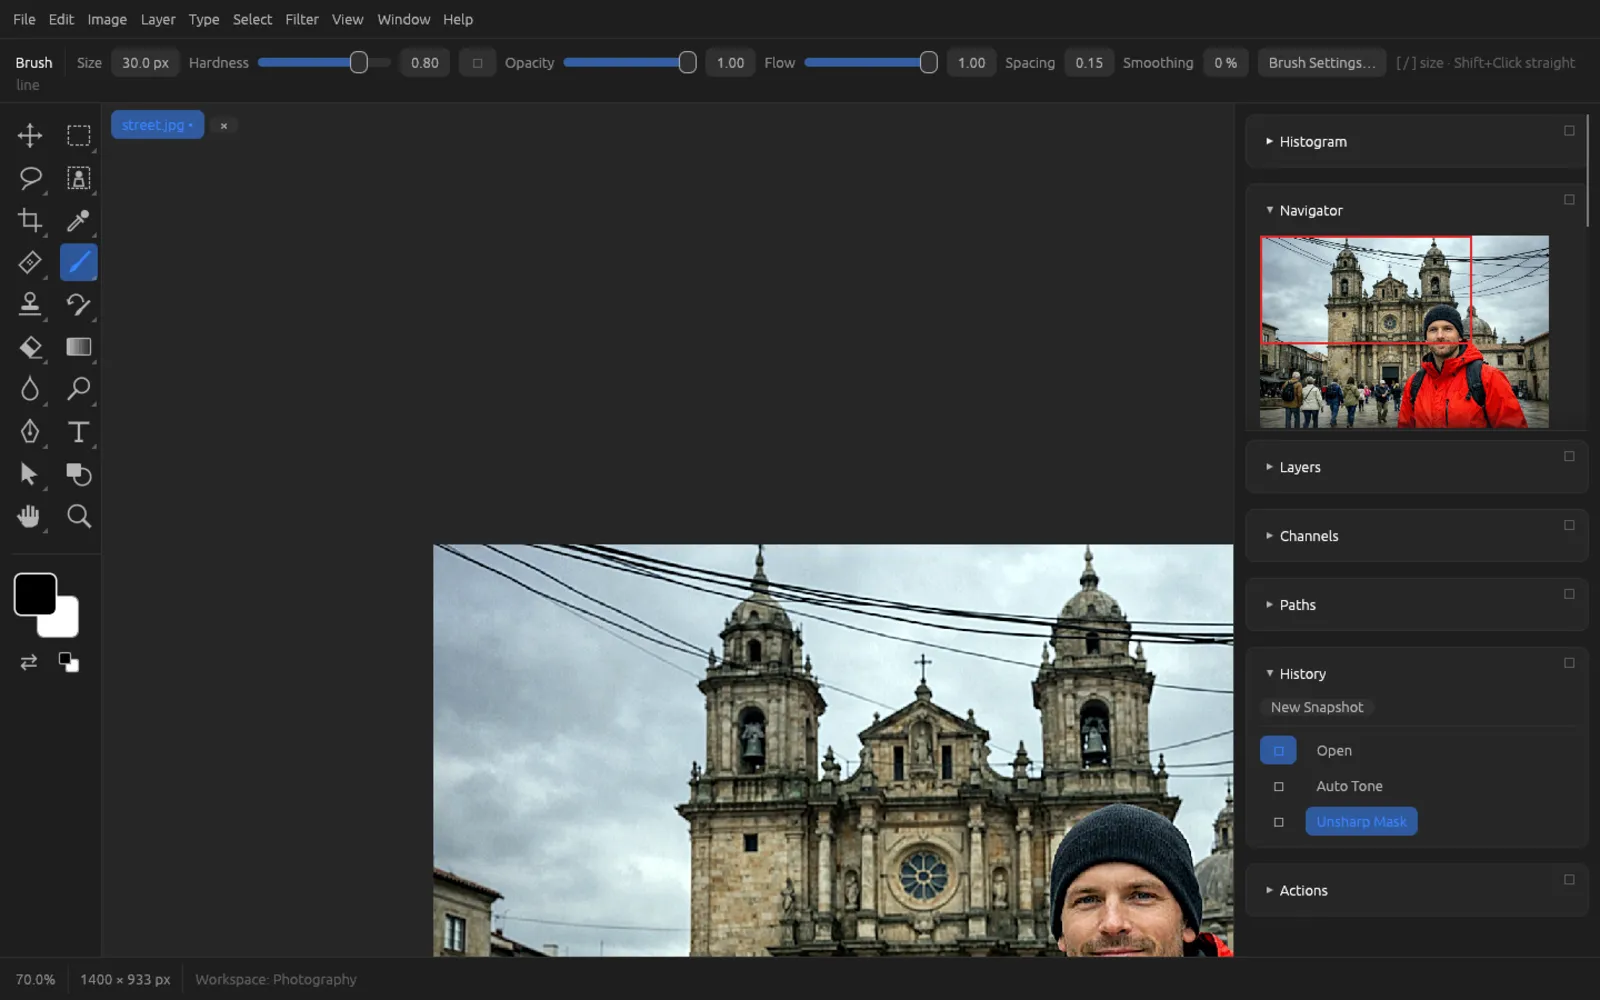The width and height of the screenshot is (1600, 1000).
Task: Choose the Clone Stamp tool
Action: click(30, 304)
